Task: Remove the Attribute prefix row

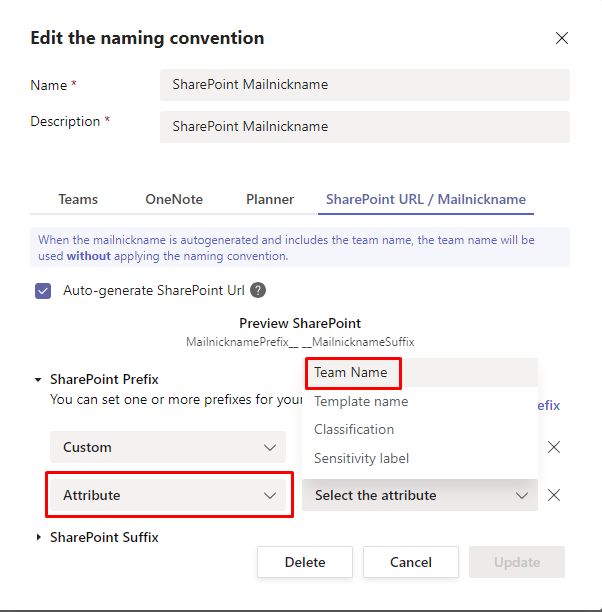Action: (x=554, y=495)
